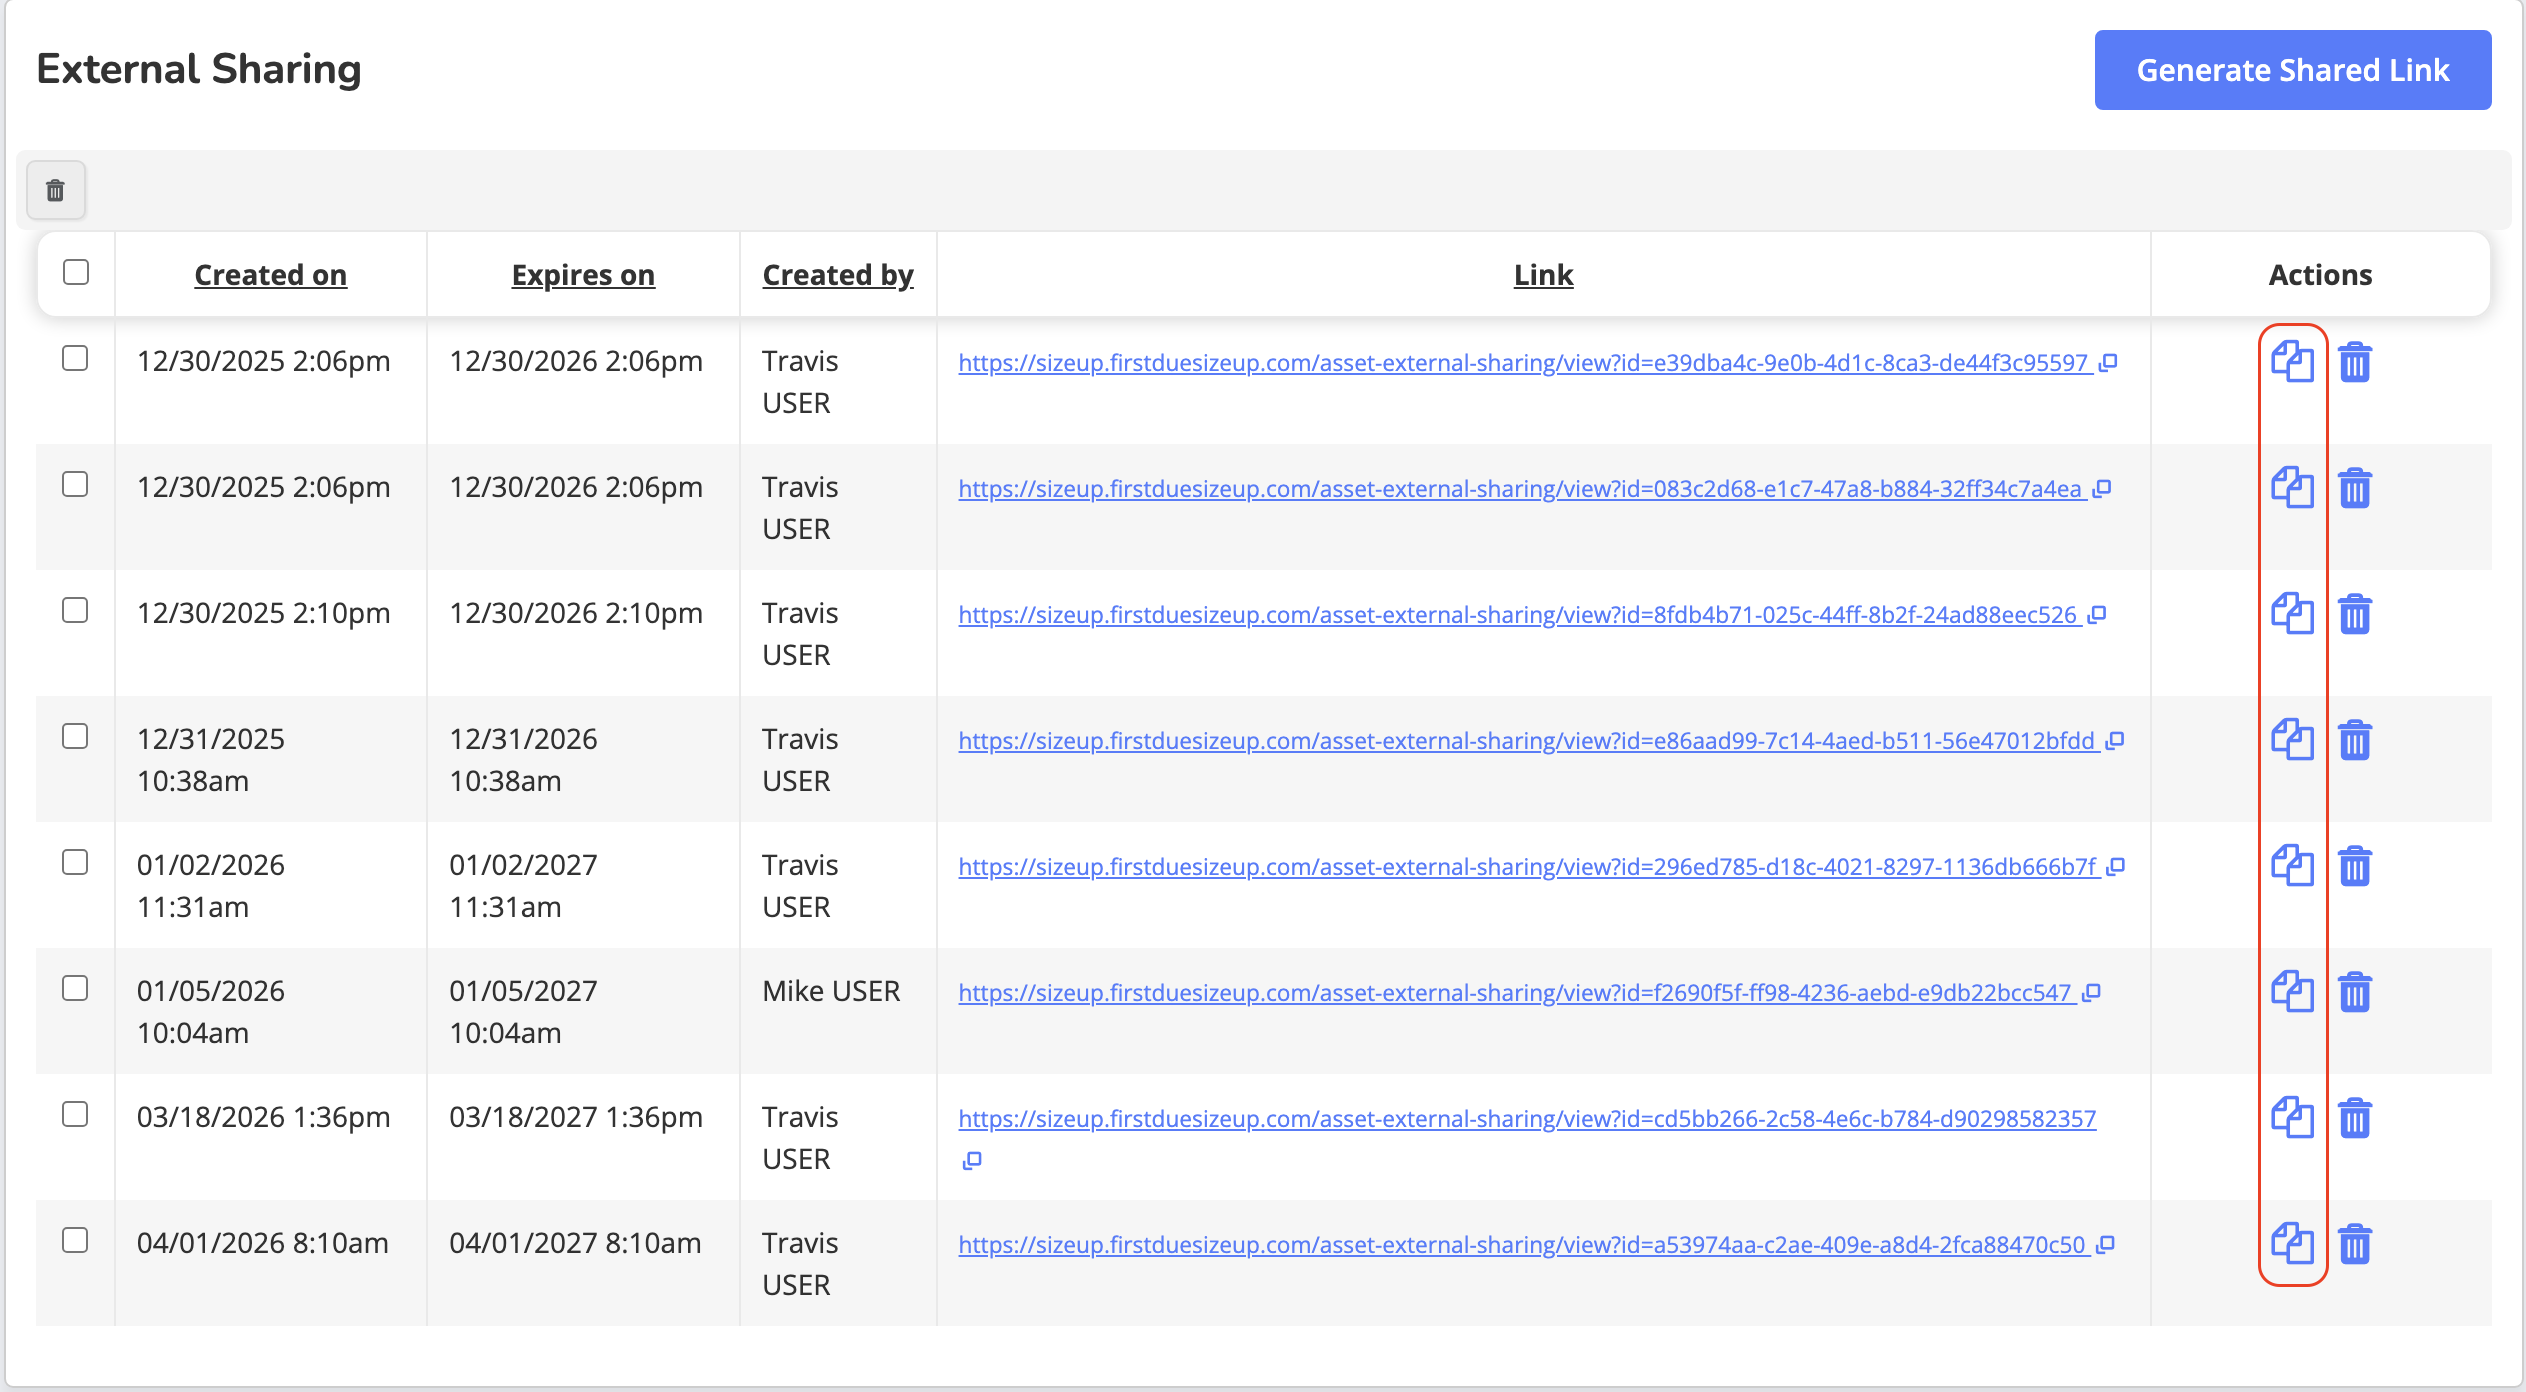The height and width of the screenshot is (1392, 2526).
Task: Delete the shared link ending 32ff34c7a4ea
Action: pos(2355,488)
